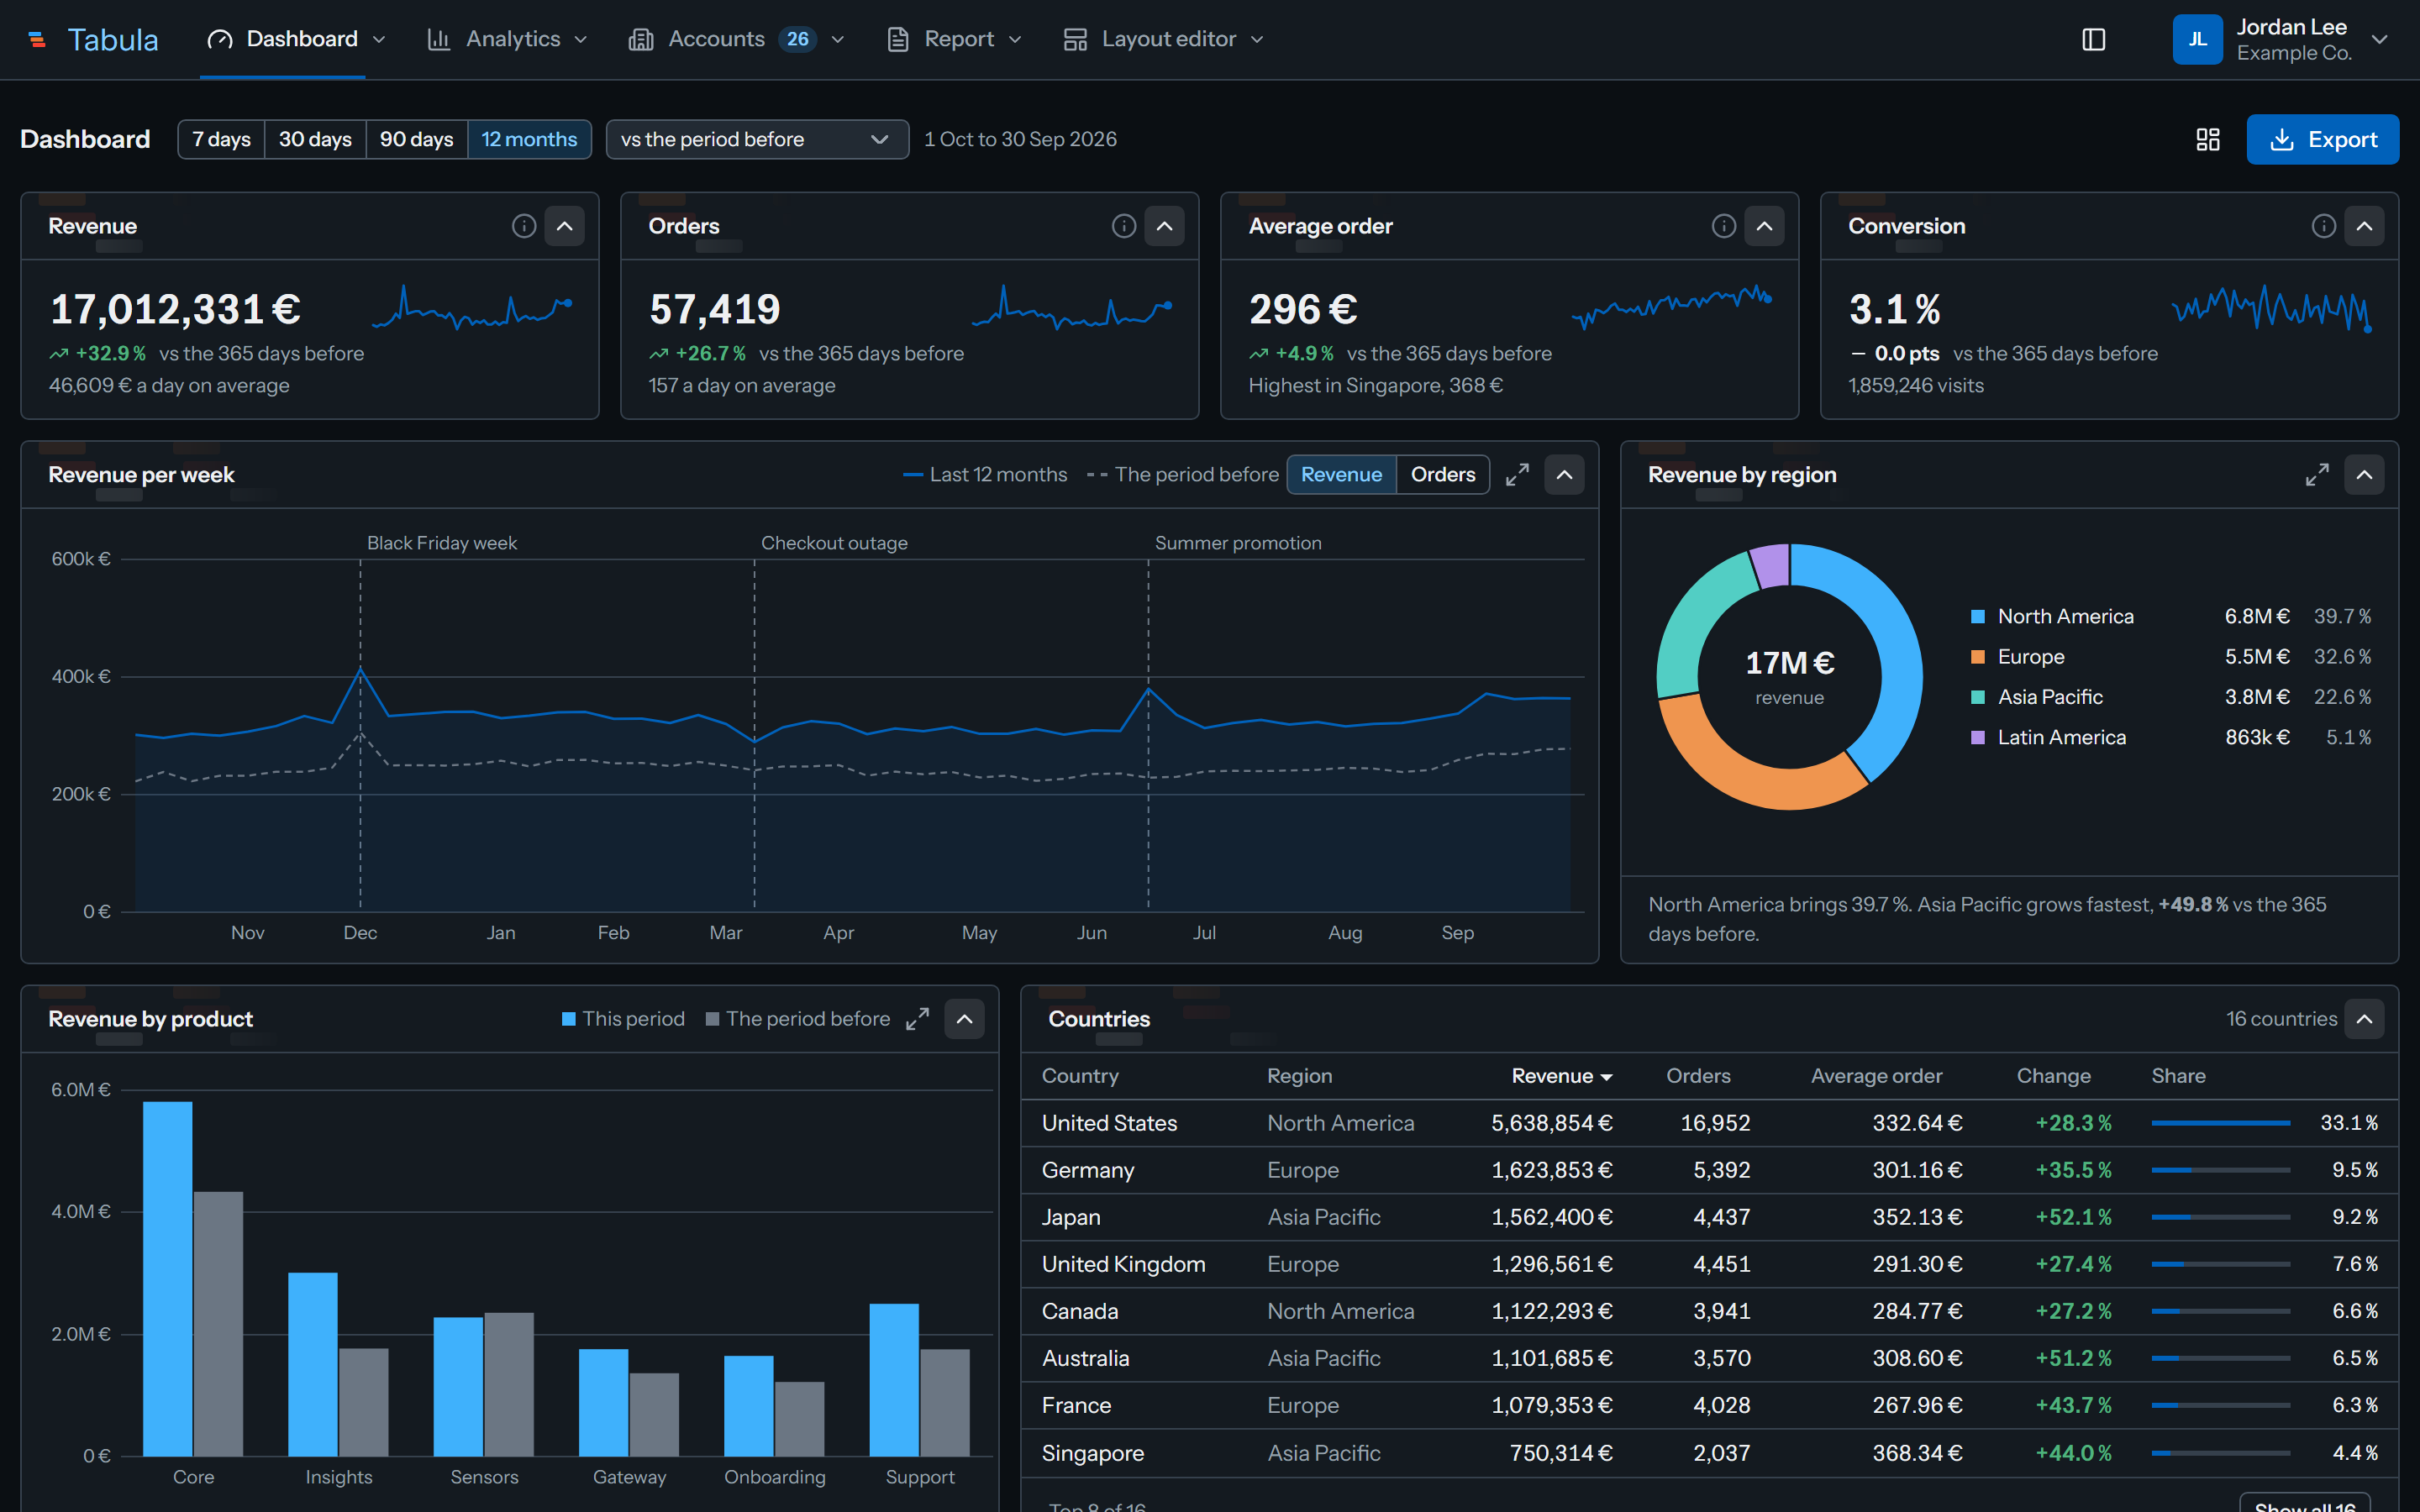The image size is (2420, 1512).
Task: Click the info icon on Orders card
Action: [x=1124, y=226]
